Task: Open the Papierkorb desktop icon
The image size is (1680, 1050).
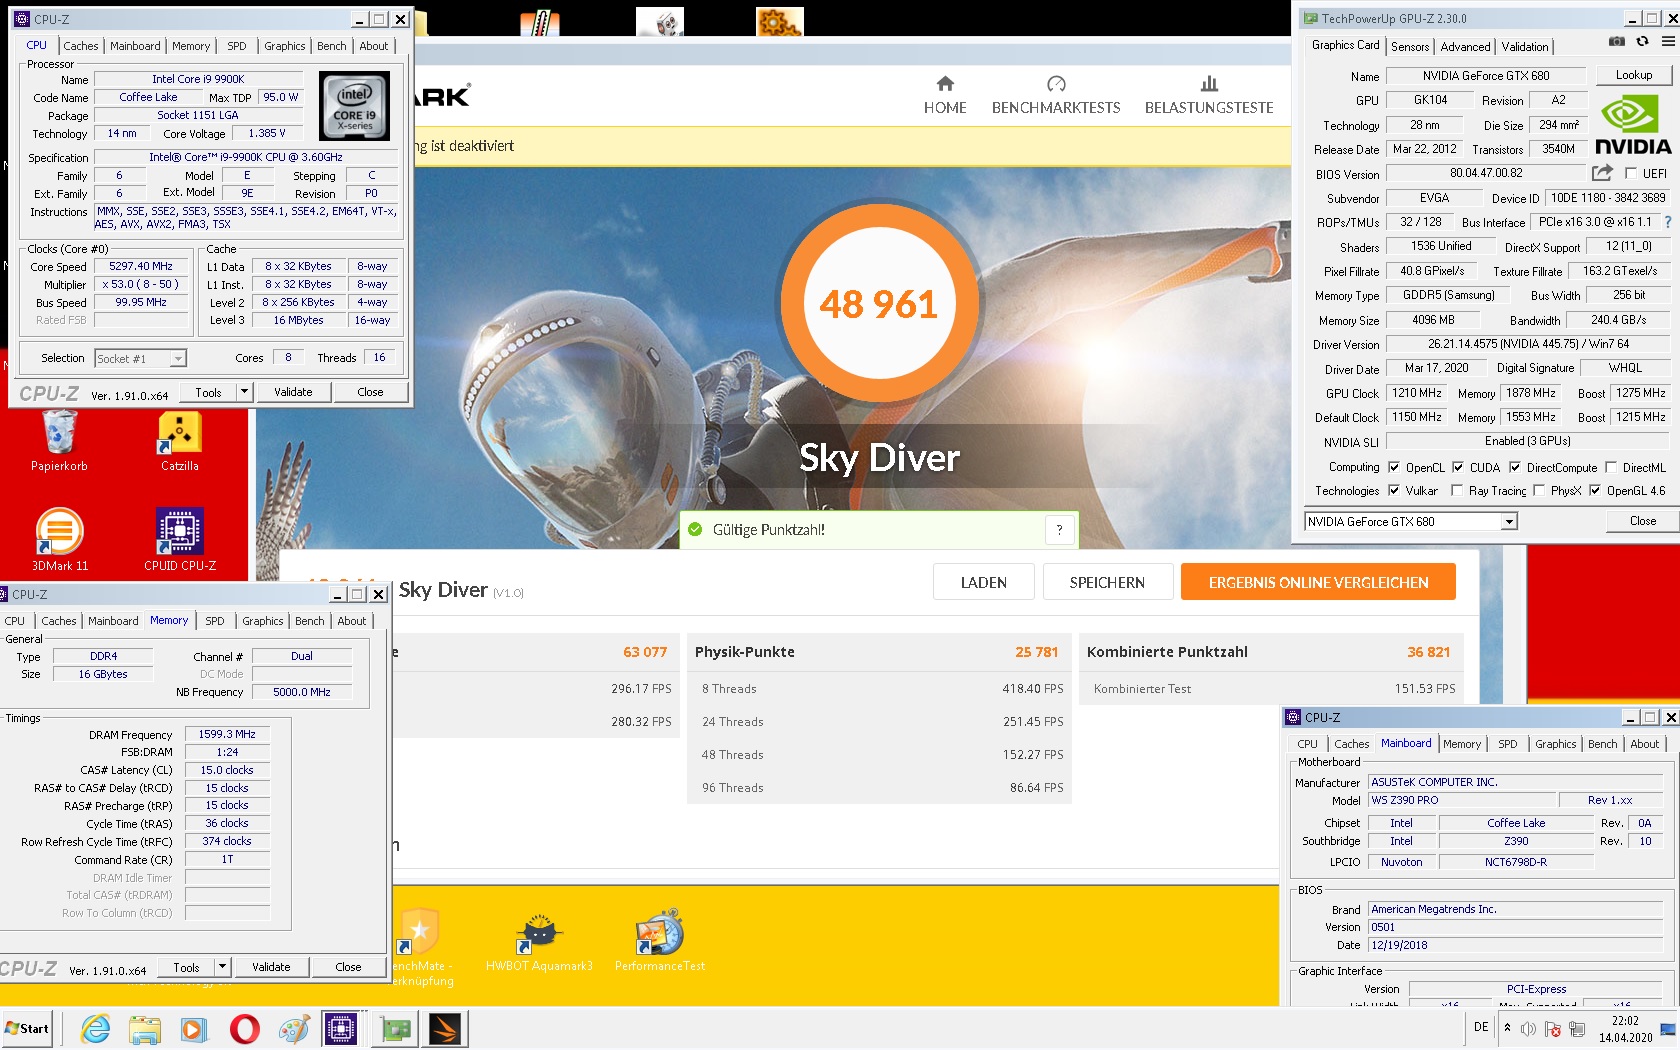Action: click(x=59, y=441)
